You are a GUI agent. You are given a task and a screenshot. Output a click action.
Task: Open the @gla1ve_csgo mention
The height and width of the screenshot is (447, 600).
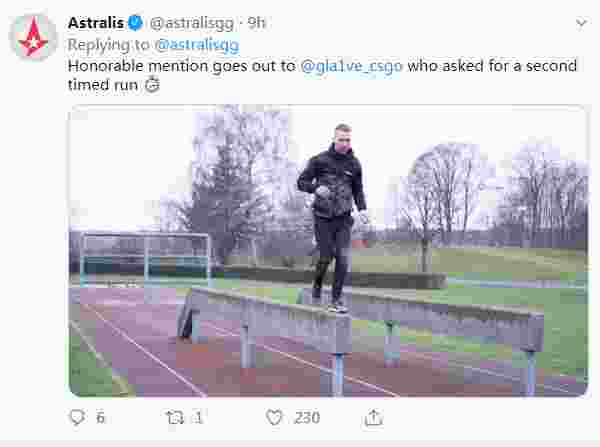coord(352,66)
